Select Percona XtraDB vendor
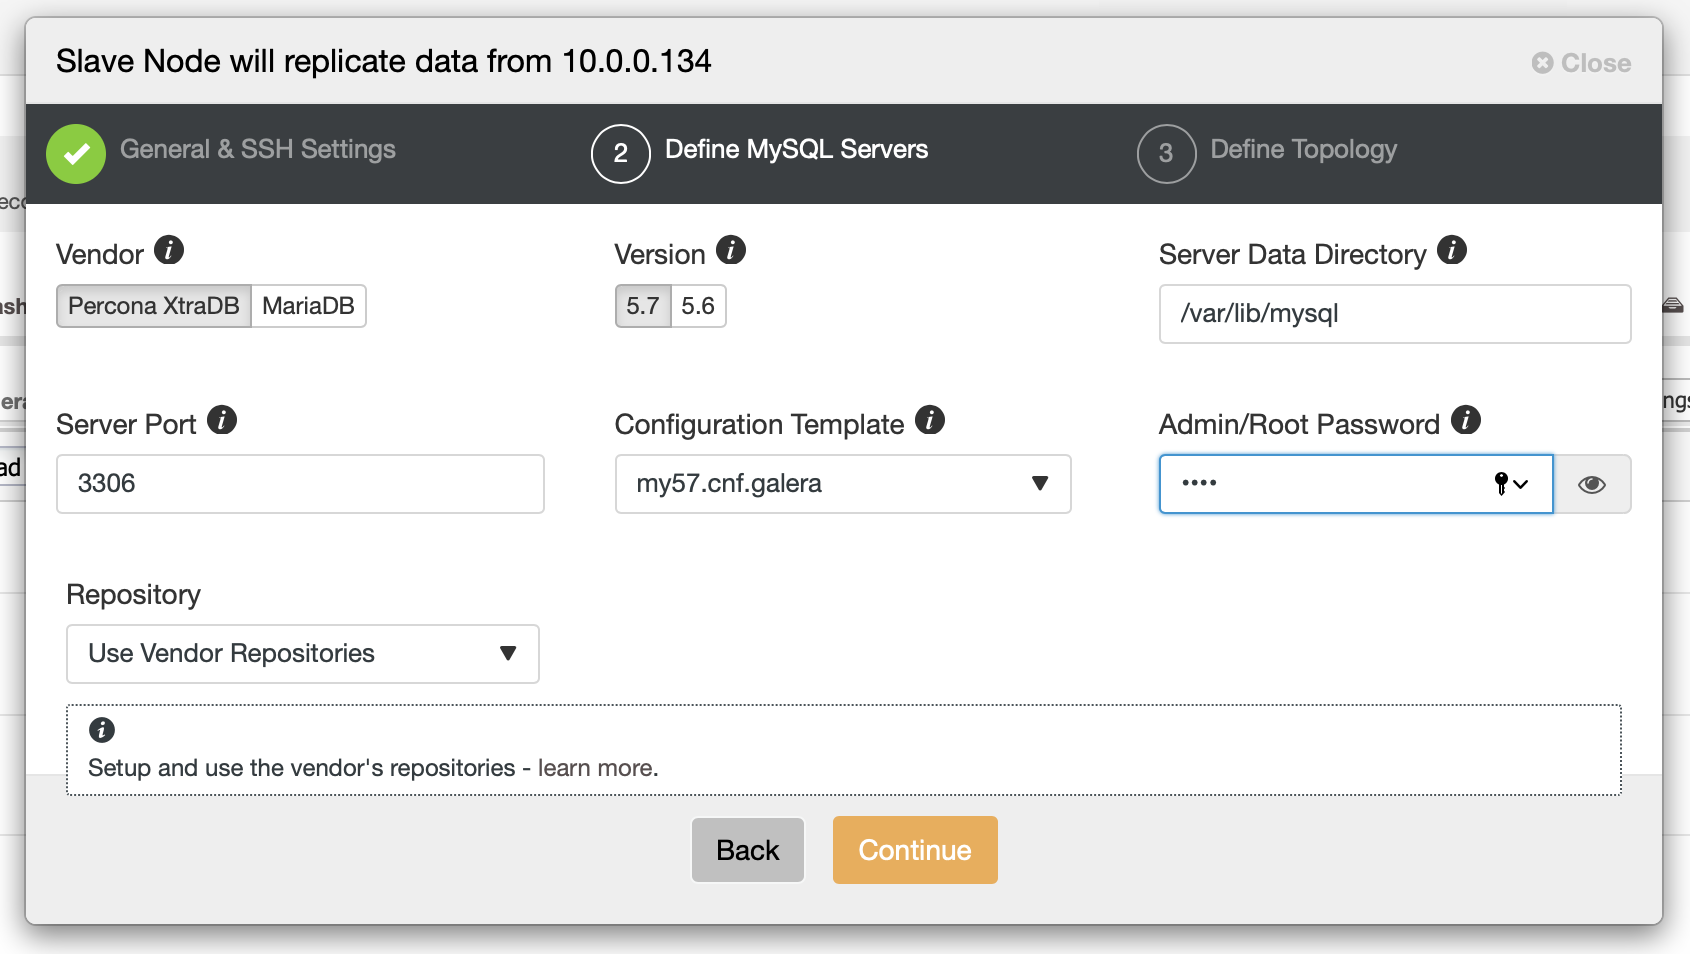 [x=154, y=306]
